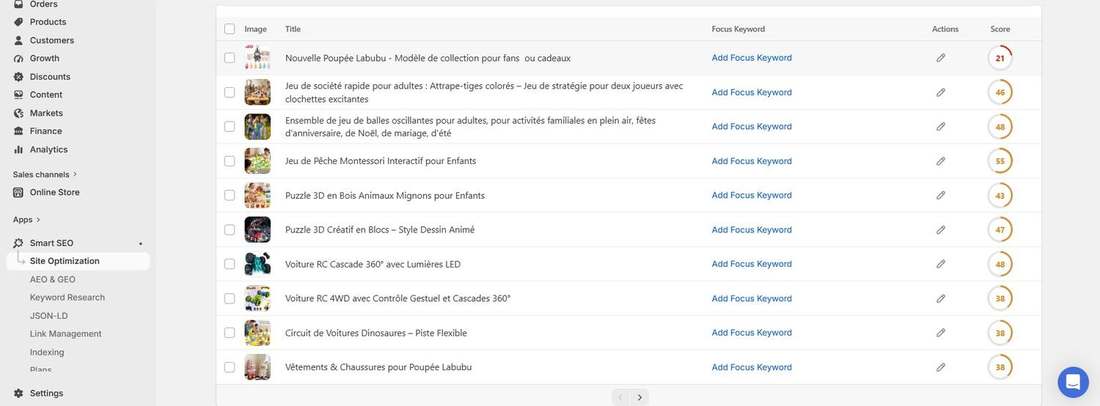Viewport: 1100px width, 406px height.
Task: Check the Puzzle 3D Créatif en Blocs row
Action: click(x=229, y=229)
